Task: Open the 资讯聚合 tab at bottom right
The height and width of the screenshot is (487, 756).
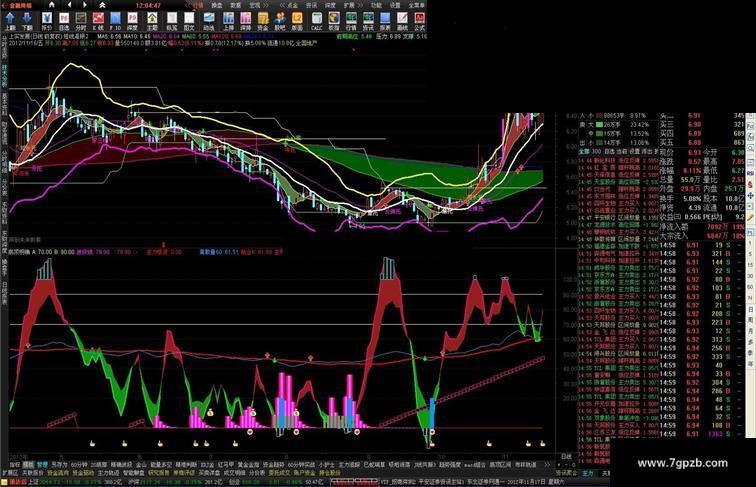Action: click(566, 473)
